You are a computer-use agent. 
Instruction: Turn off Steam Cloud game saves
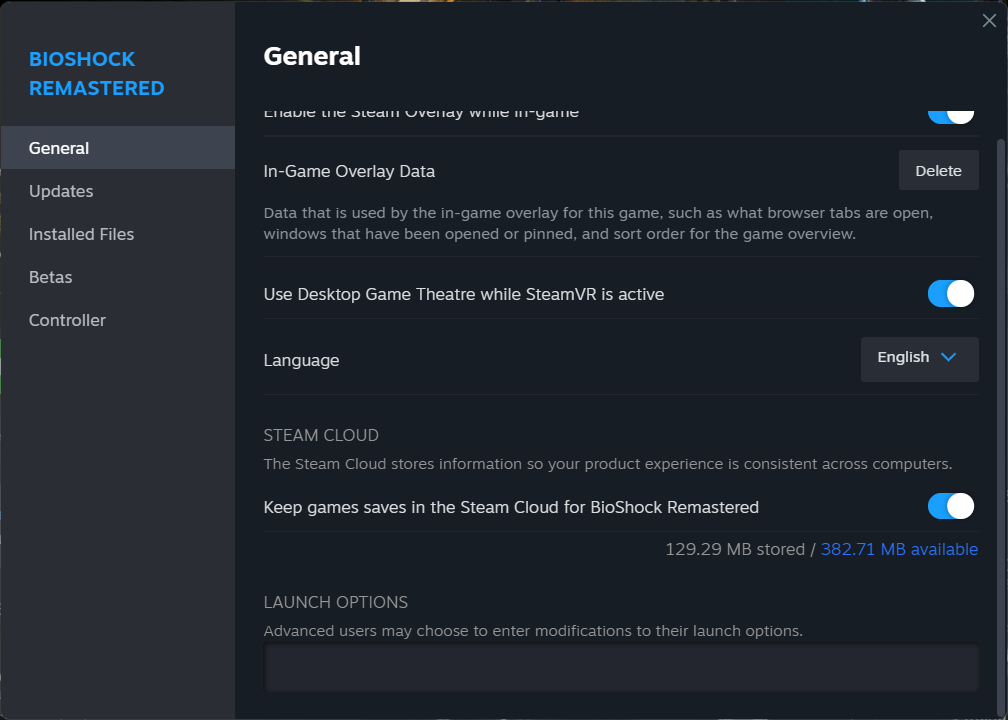(950, 506)
